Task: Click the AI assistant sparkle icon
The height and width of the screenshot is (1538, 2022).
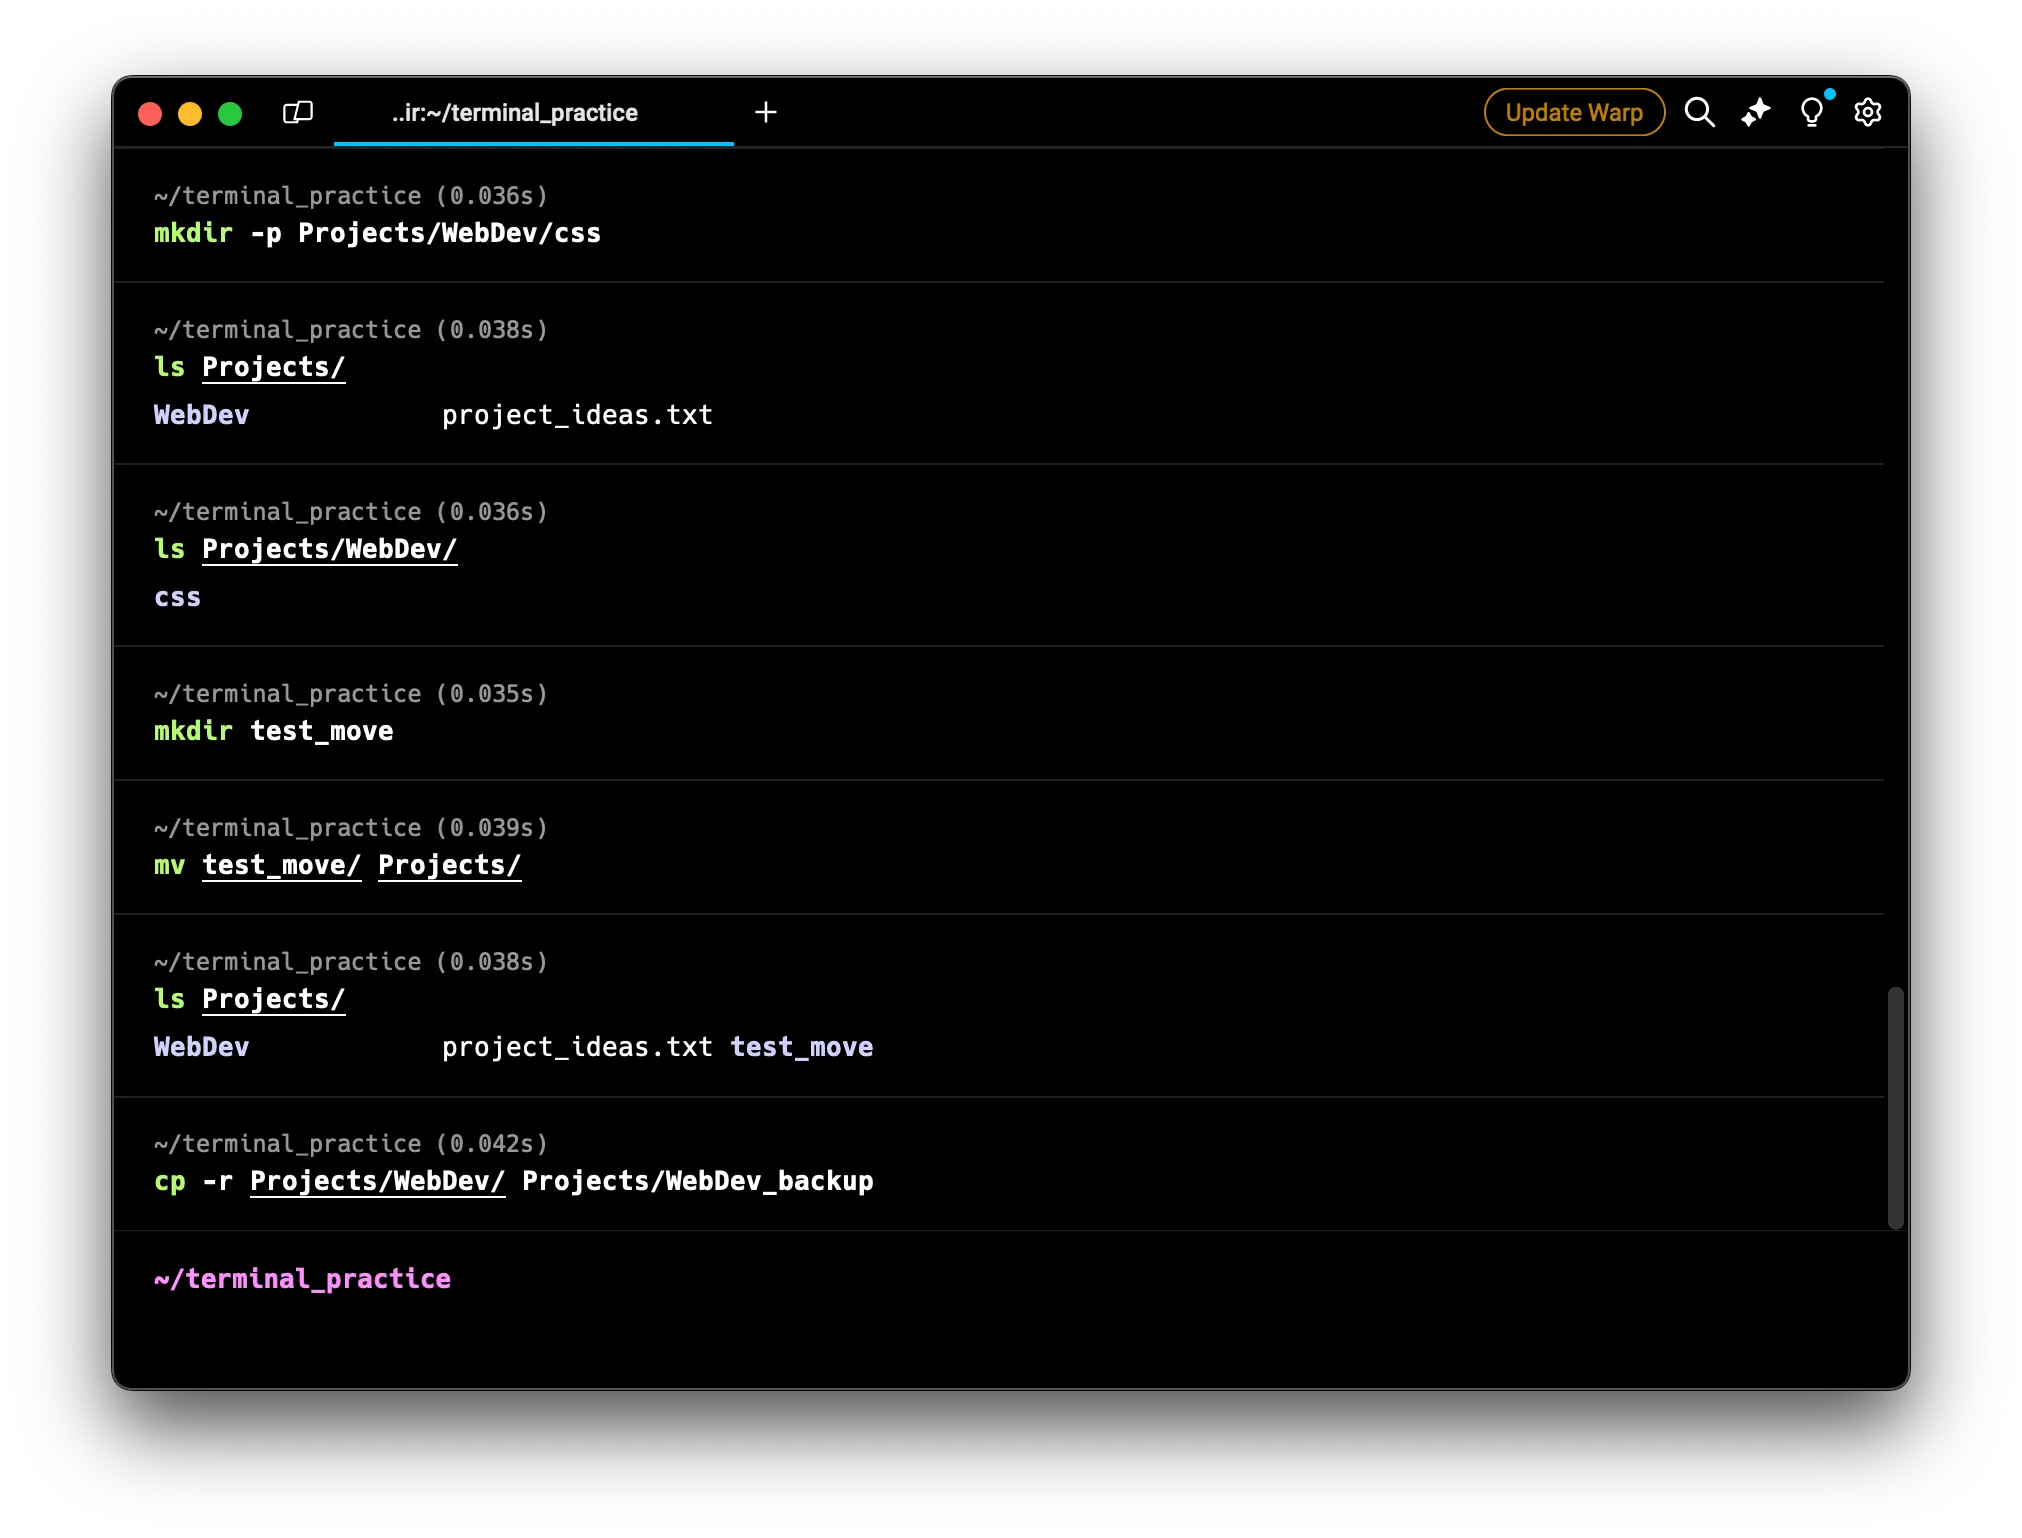Action: click(x=1757, y=113)
